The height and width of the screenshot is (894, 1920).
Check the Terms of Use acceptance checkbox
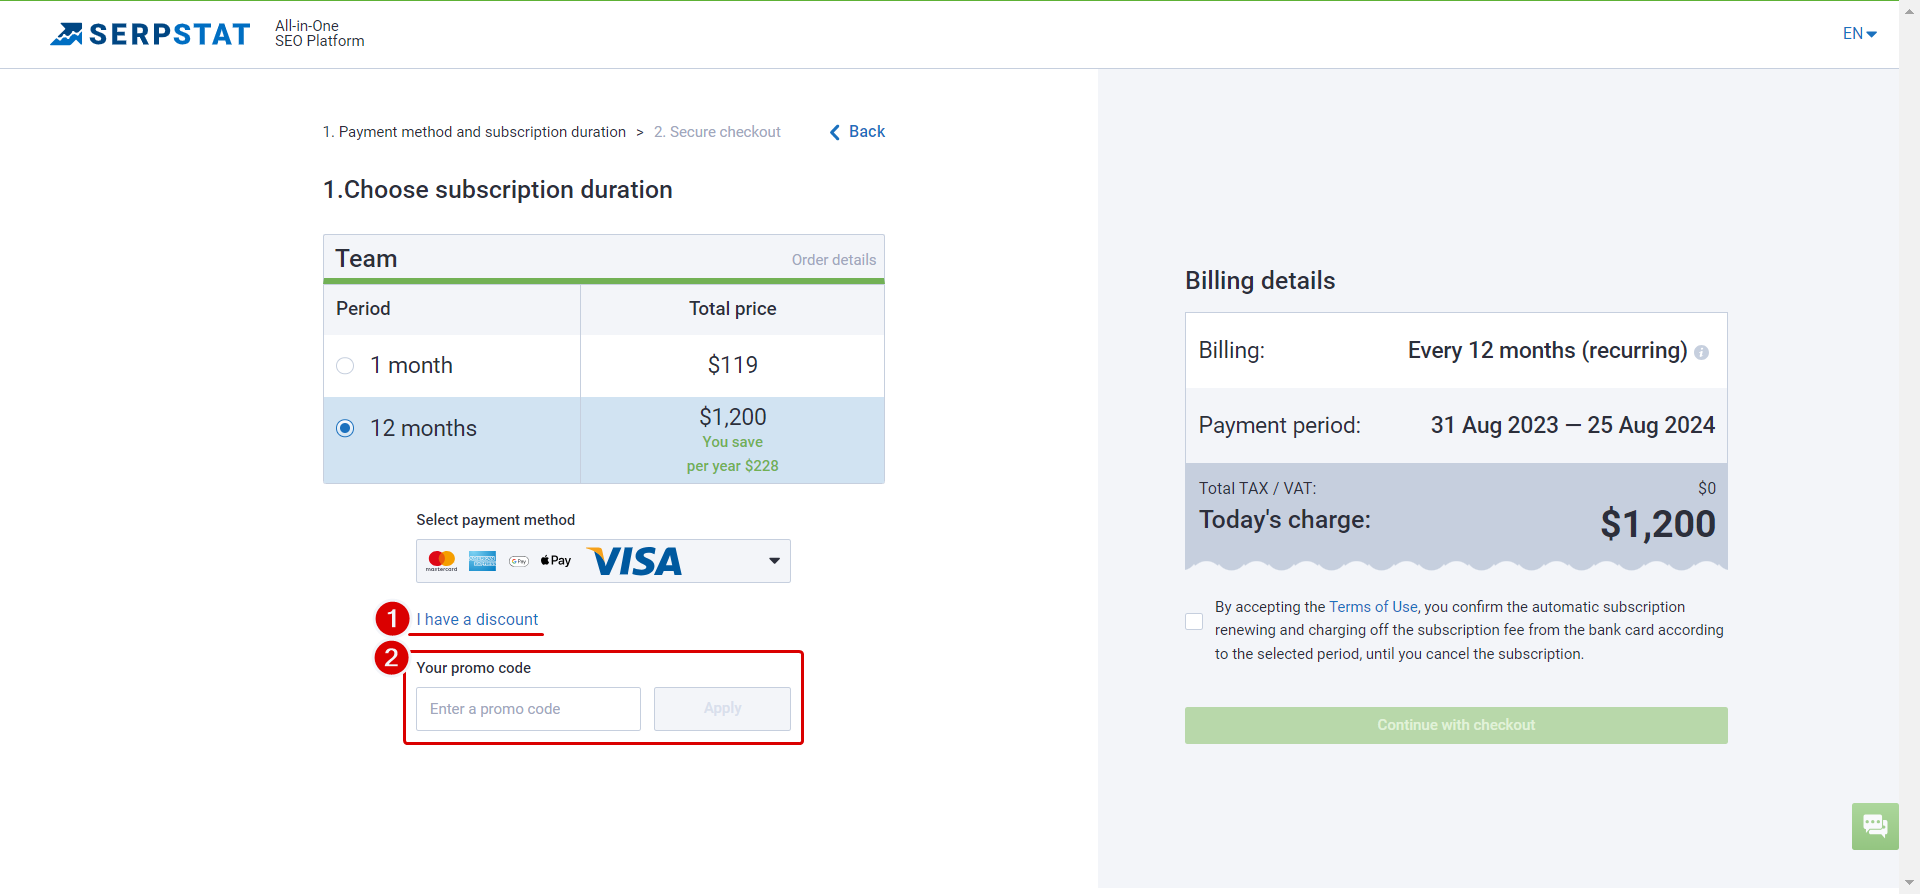1194,622
